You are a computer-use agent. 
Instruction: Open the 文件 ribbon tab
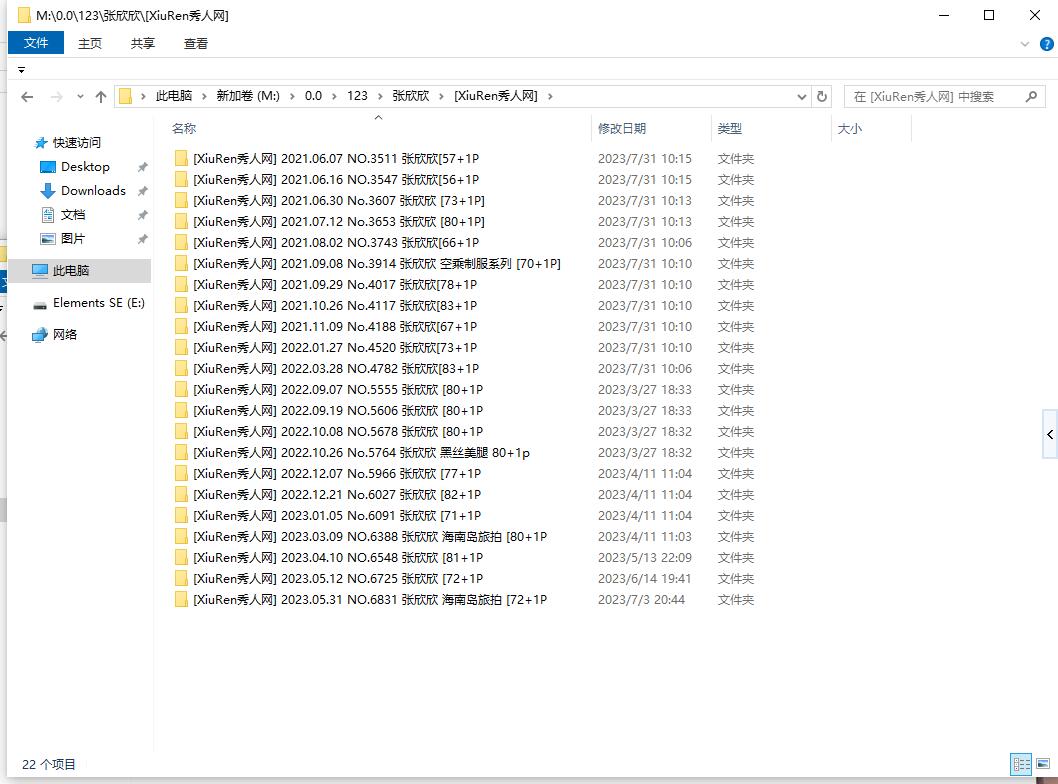tap(36, 43)
